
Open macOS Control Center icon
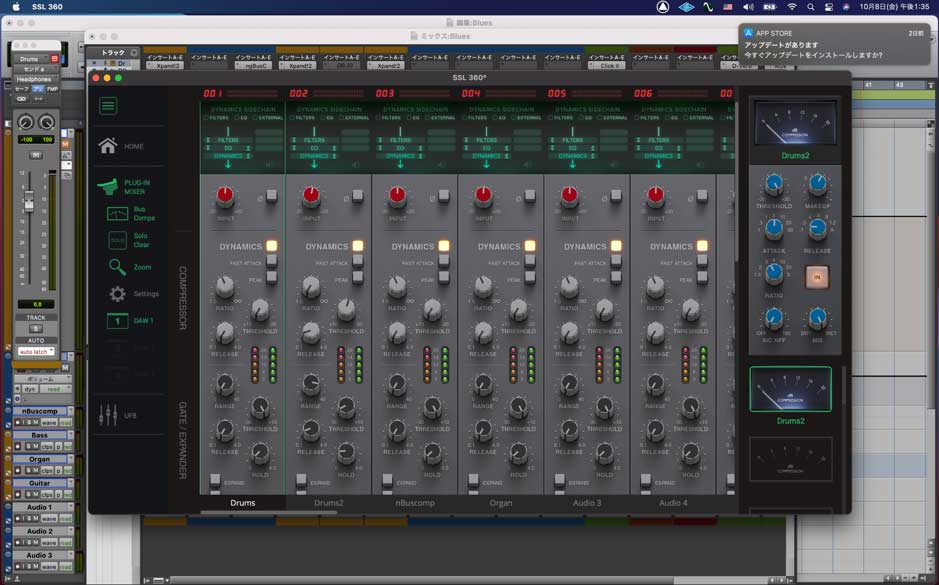tap(829, 7)
